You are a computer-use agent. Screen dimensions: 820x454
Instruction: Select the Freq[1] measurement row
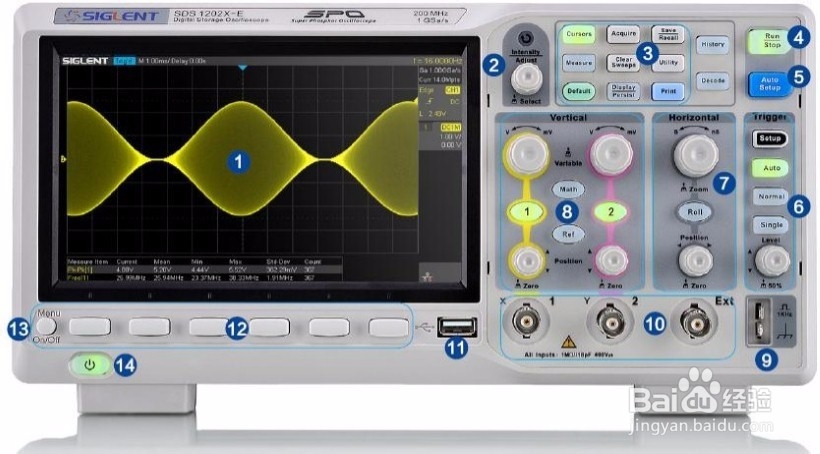[x=204, y=278]
